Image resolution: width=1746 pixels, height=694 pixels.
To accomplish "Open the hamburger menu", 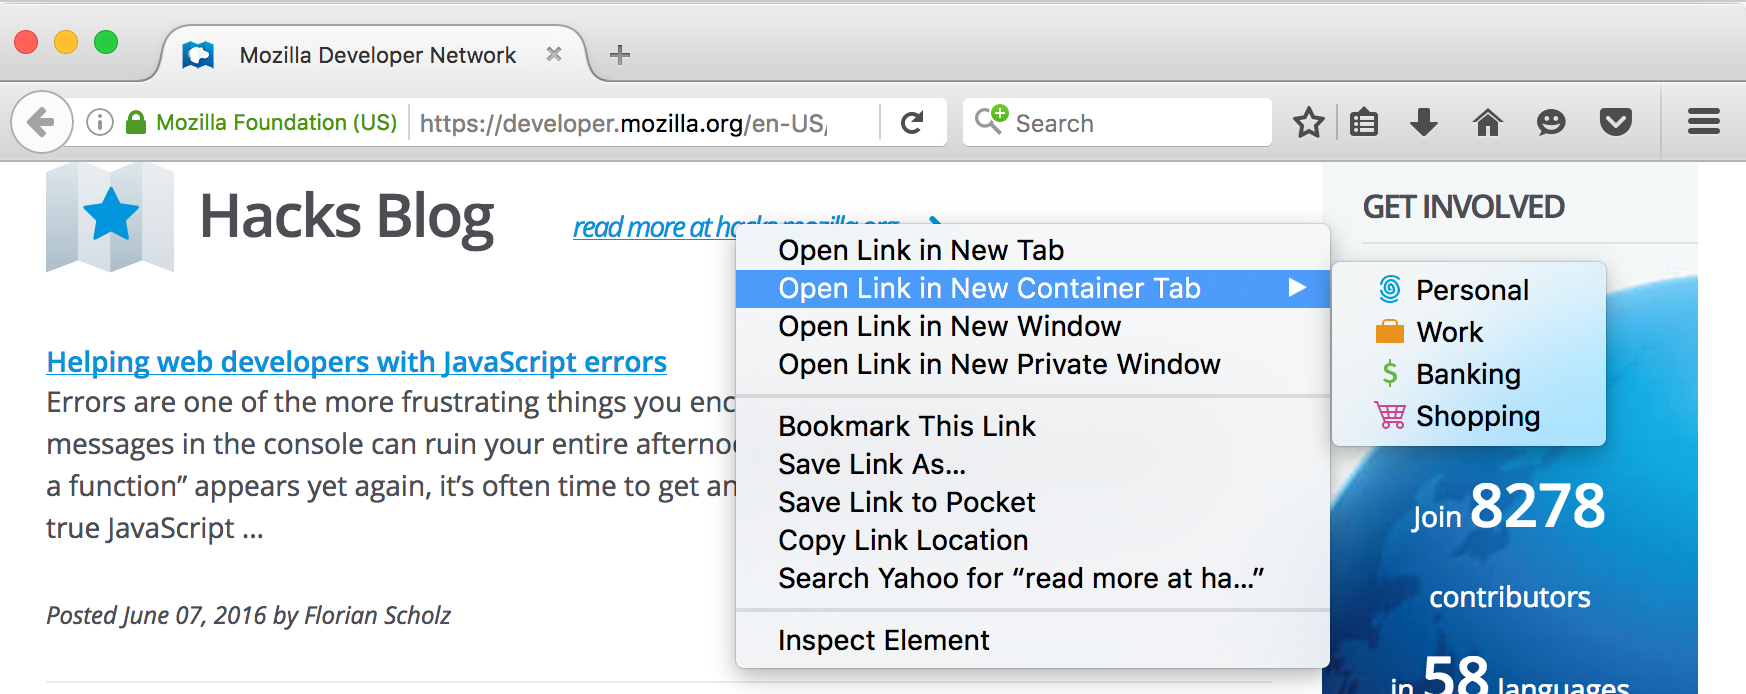I will coord(1704,122).
